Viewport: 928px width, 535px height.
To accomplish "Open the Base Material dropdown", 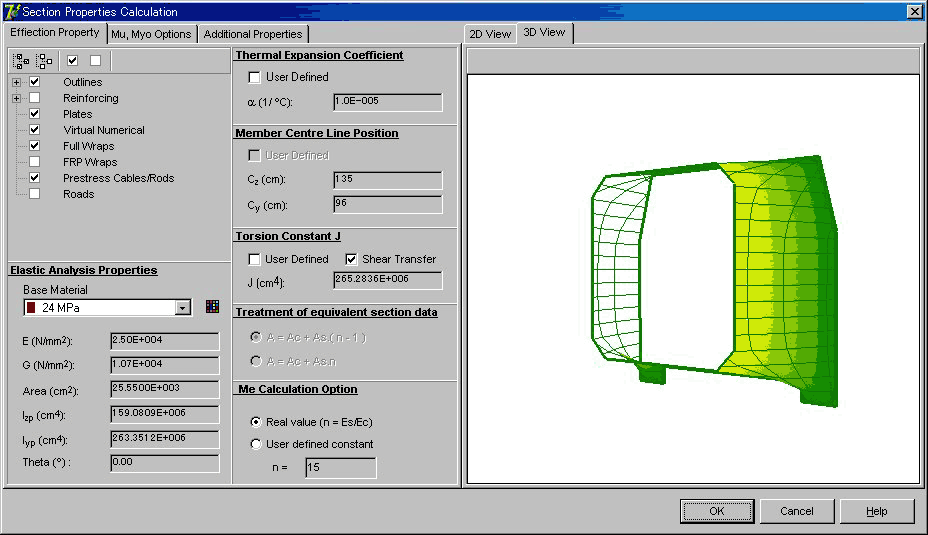I will [x=183, y=308].
